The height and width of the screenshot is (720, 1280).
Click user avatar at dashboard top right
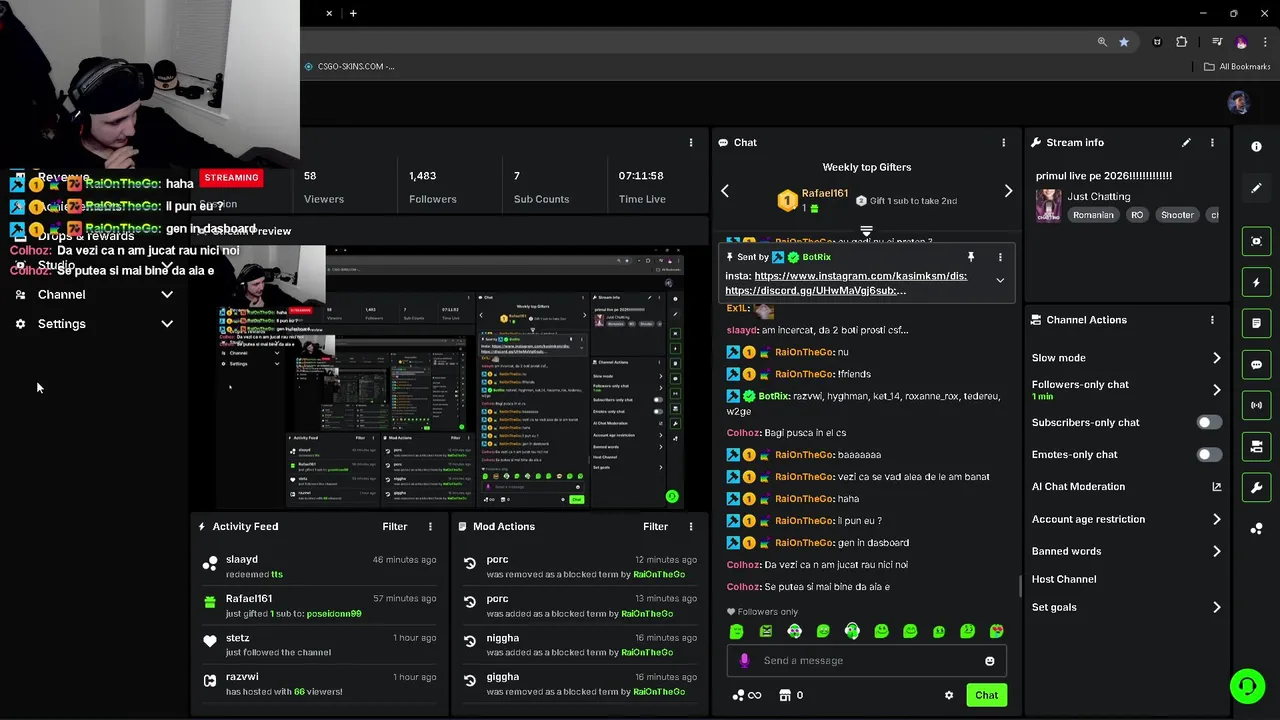pyautogui.click(x=1238, y=103)
